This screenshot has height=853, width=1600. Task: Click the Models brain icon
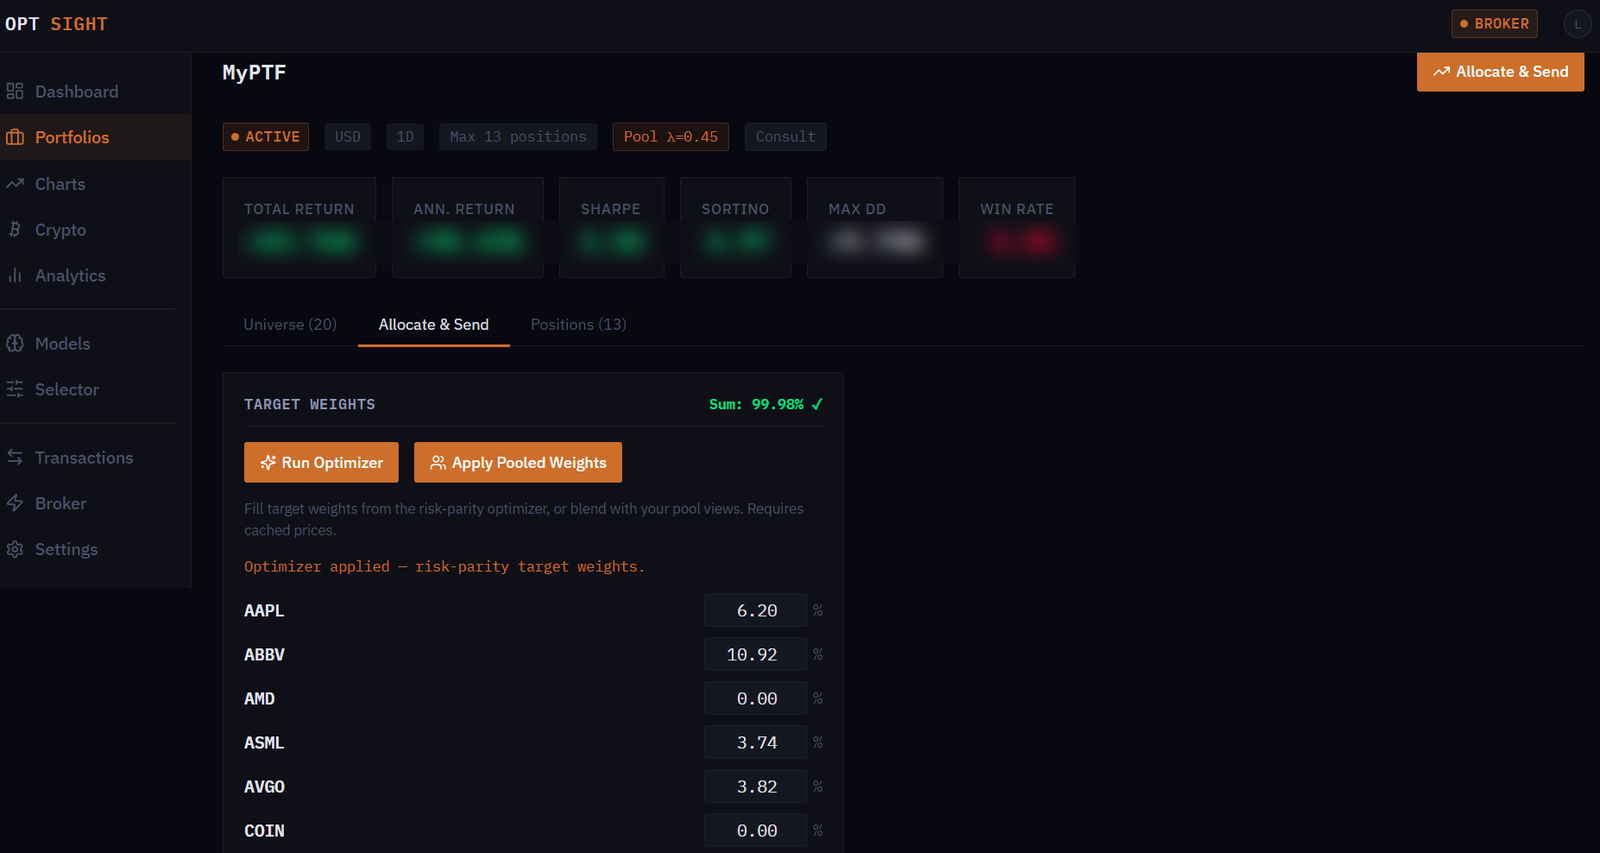(15, 343)
